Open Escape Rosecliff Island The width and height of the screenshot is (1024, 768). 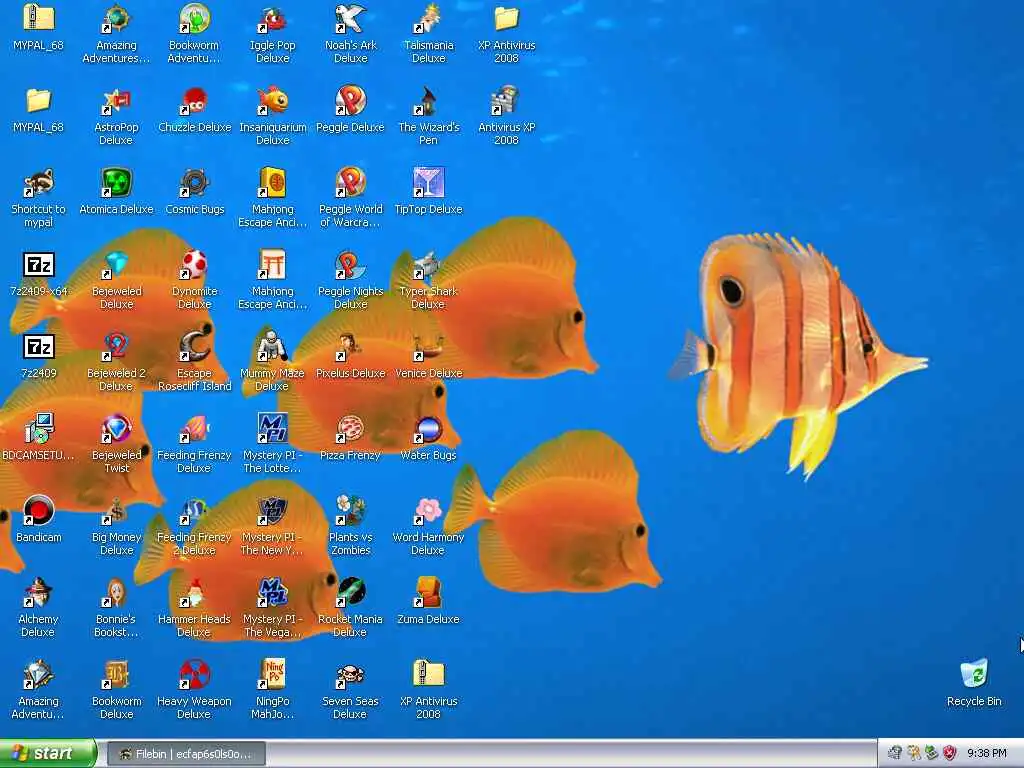195,362
